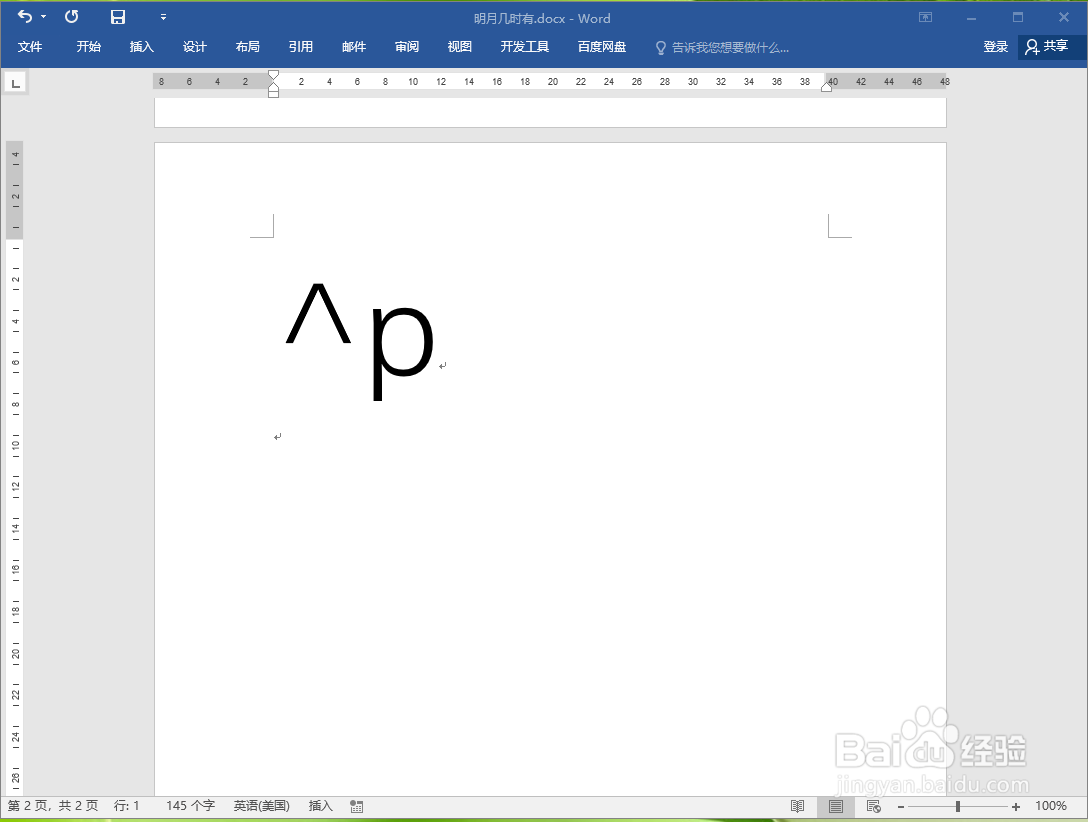Click 登录 to sign in

[996, 46]
